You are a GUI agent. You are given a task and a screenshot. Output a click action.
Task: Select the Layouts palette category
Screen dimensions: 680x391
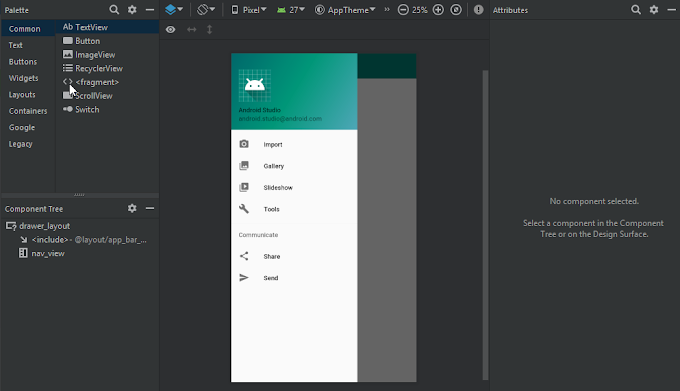28,94
